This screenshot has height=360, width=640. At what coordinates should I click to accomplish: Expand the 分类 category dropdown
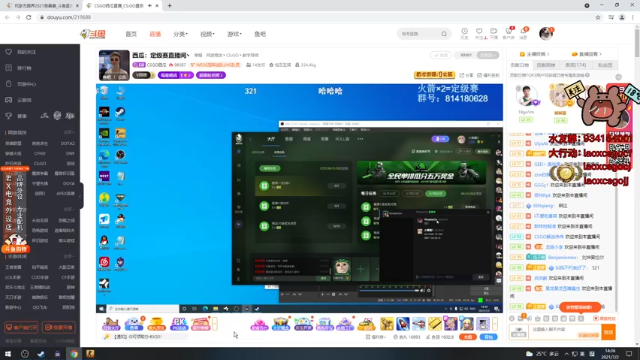click(180, 34)
